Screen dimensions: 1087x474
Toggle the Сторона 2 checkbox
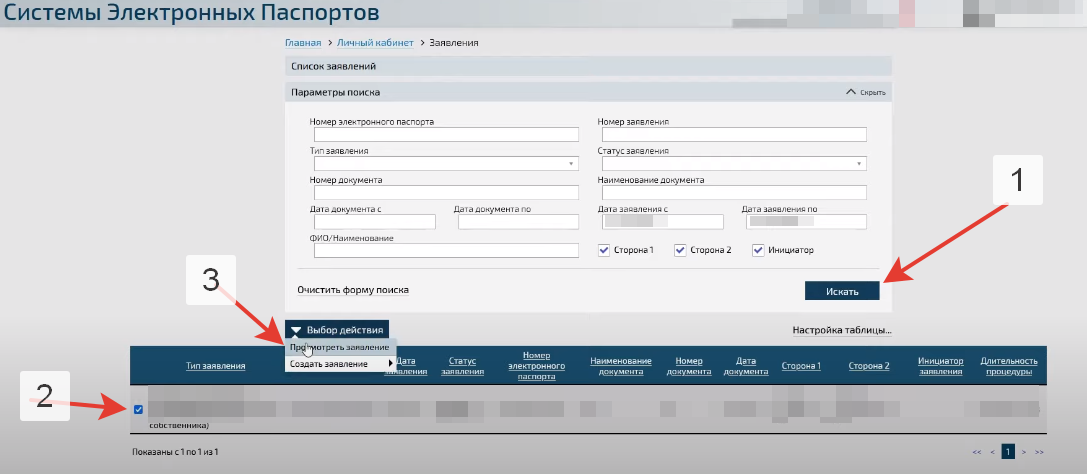point(680,250)
